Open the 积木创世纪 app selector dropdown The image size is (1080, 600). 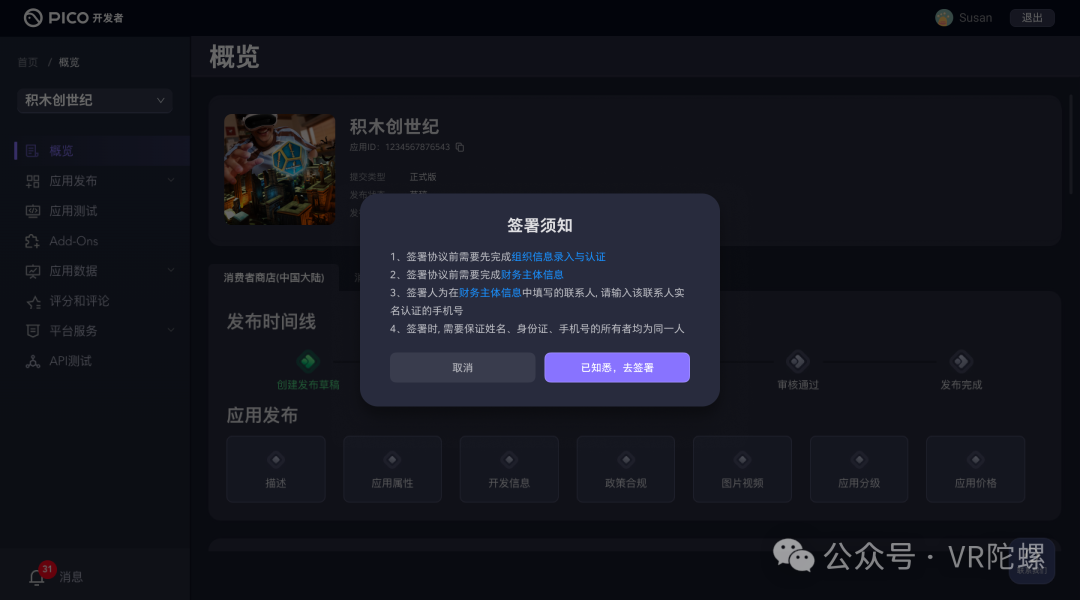pyautogui.click(x=95, y=101)
